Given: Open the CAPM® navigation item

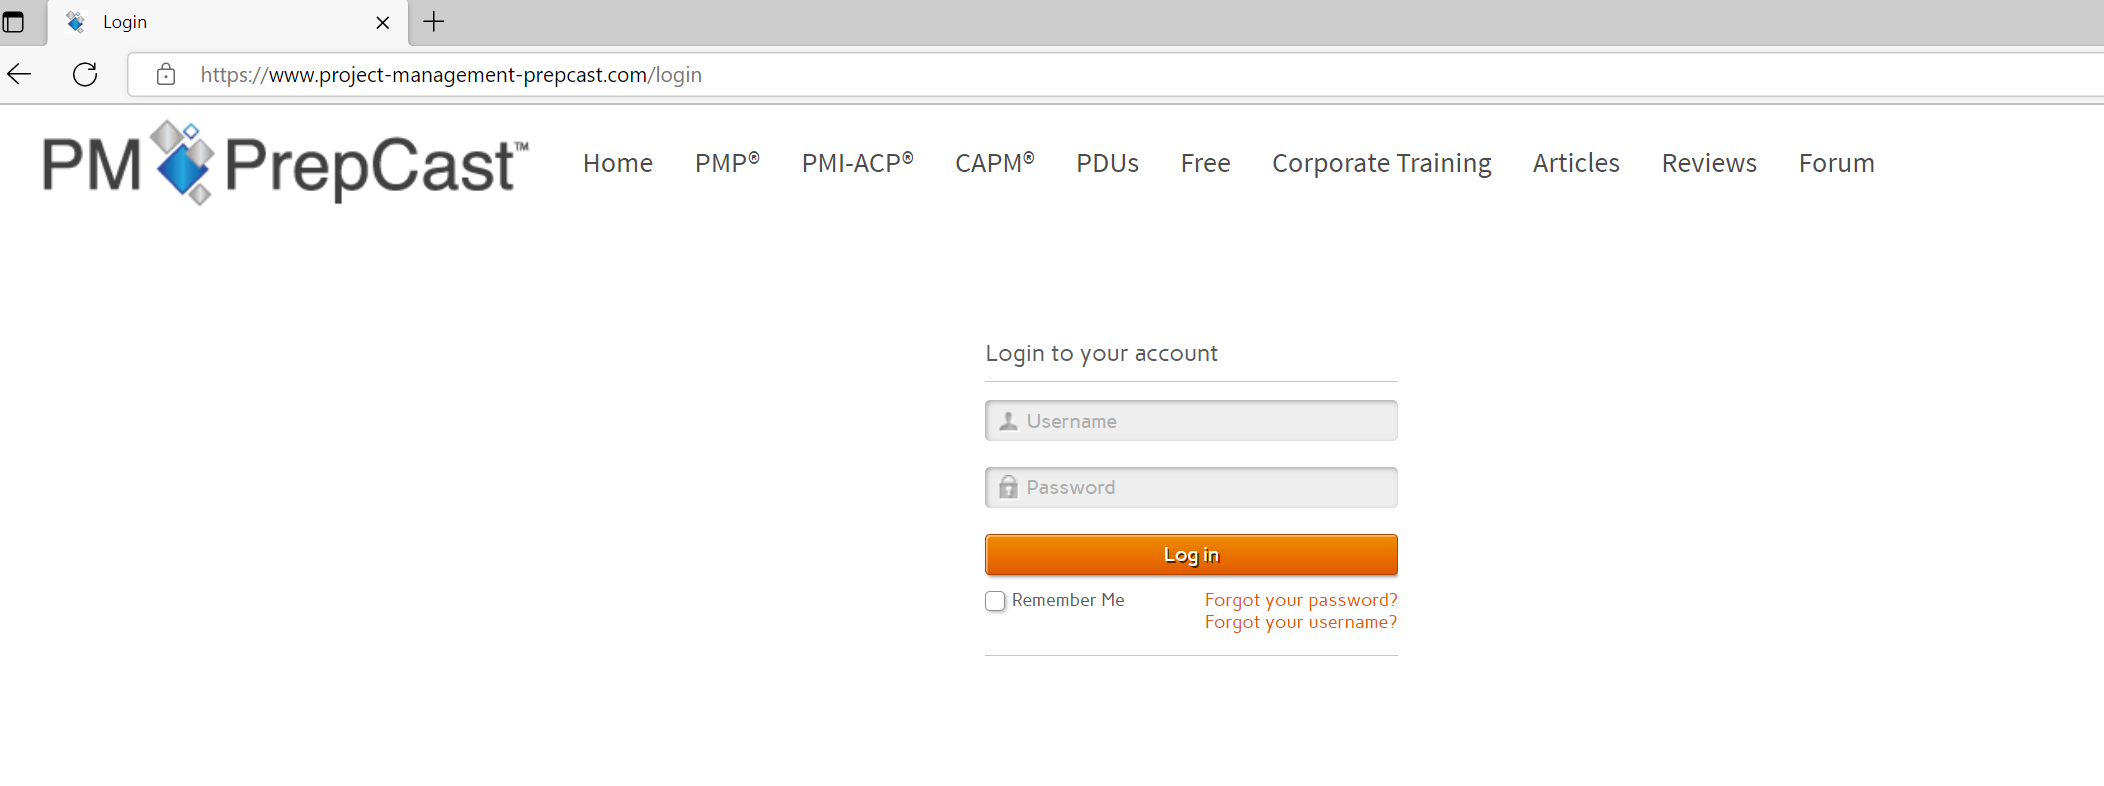Looking at the screenshot, I should click(x=994, y=163).
